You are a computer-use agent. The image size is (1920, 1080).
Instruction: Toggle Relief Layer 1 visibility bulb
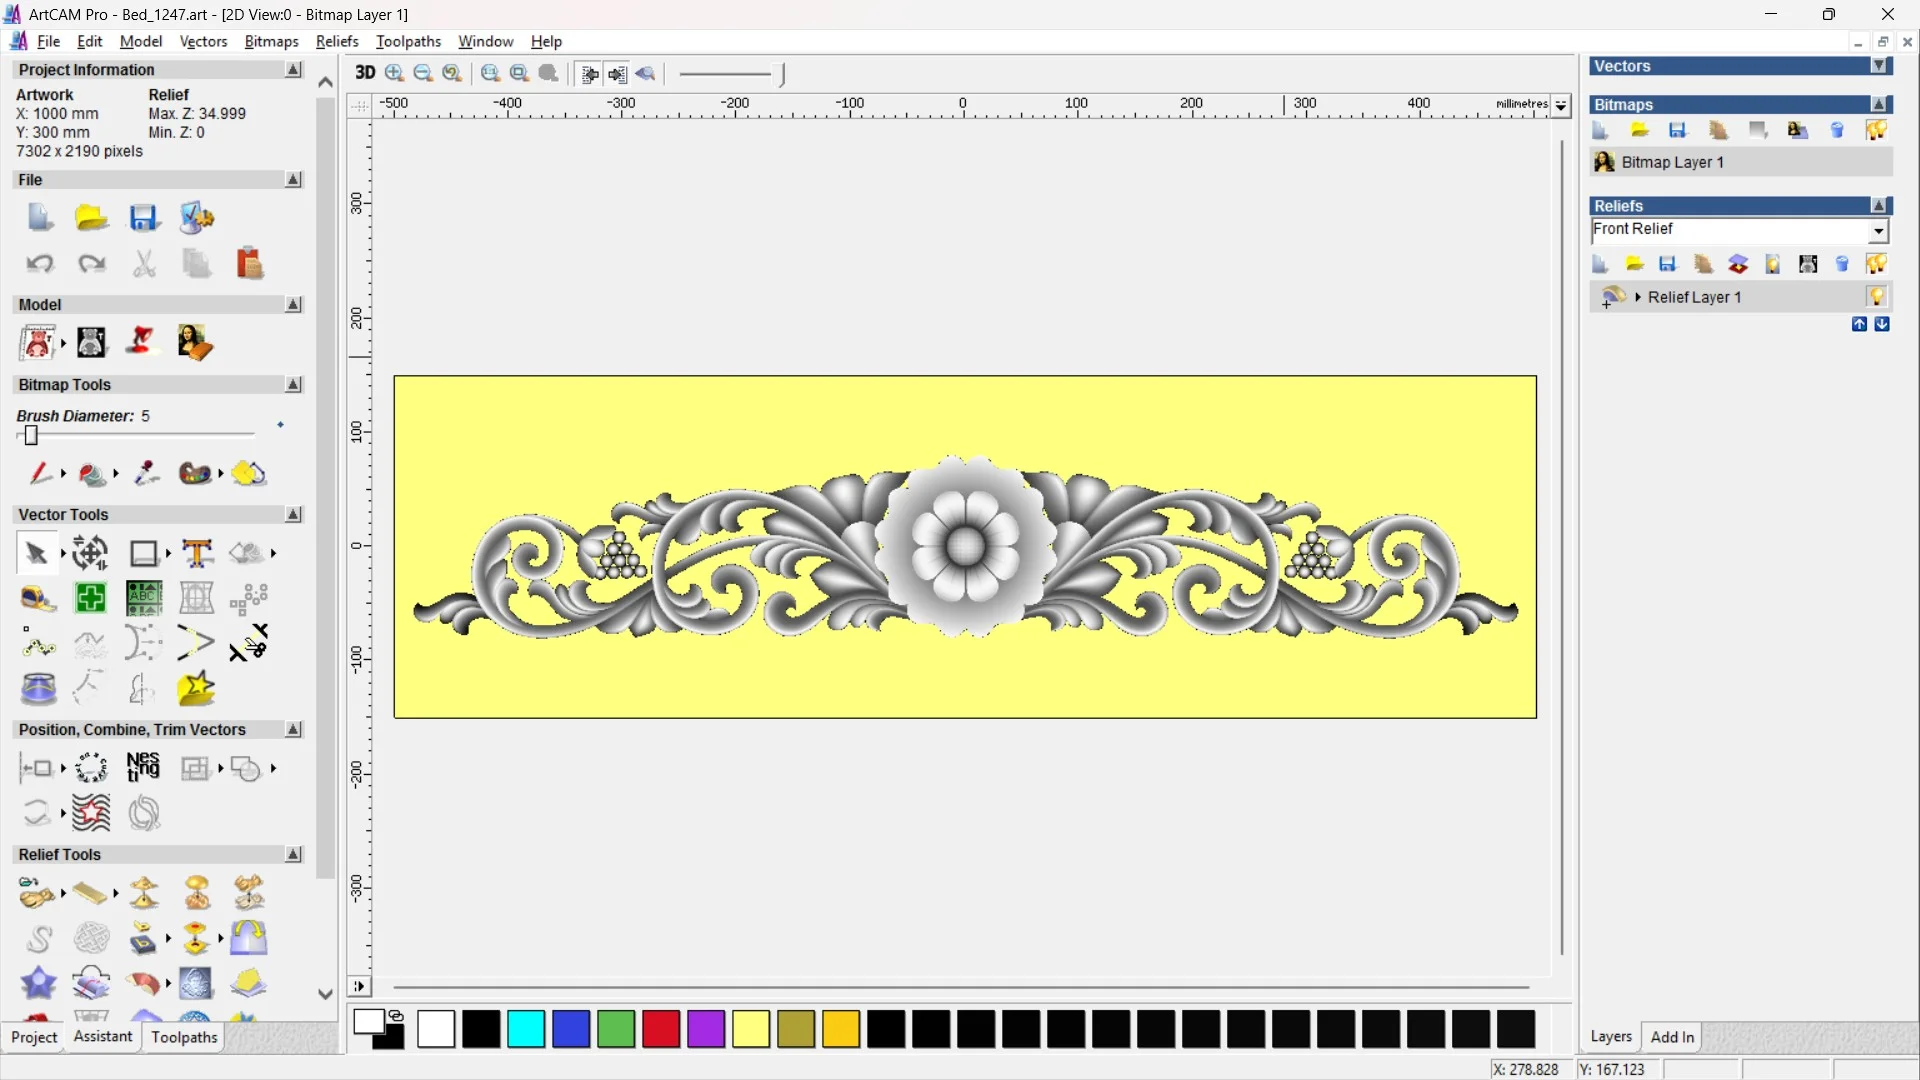coord(1876,297)
